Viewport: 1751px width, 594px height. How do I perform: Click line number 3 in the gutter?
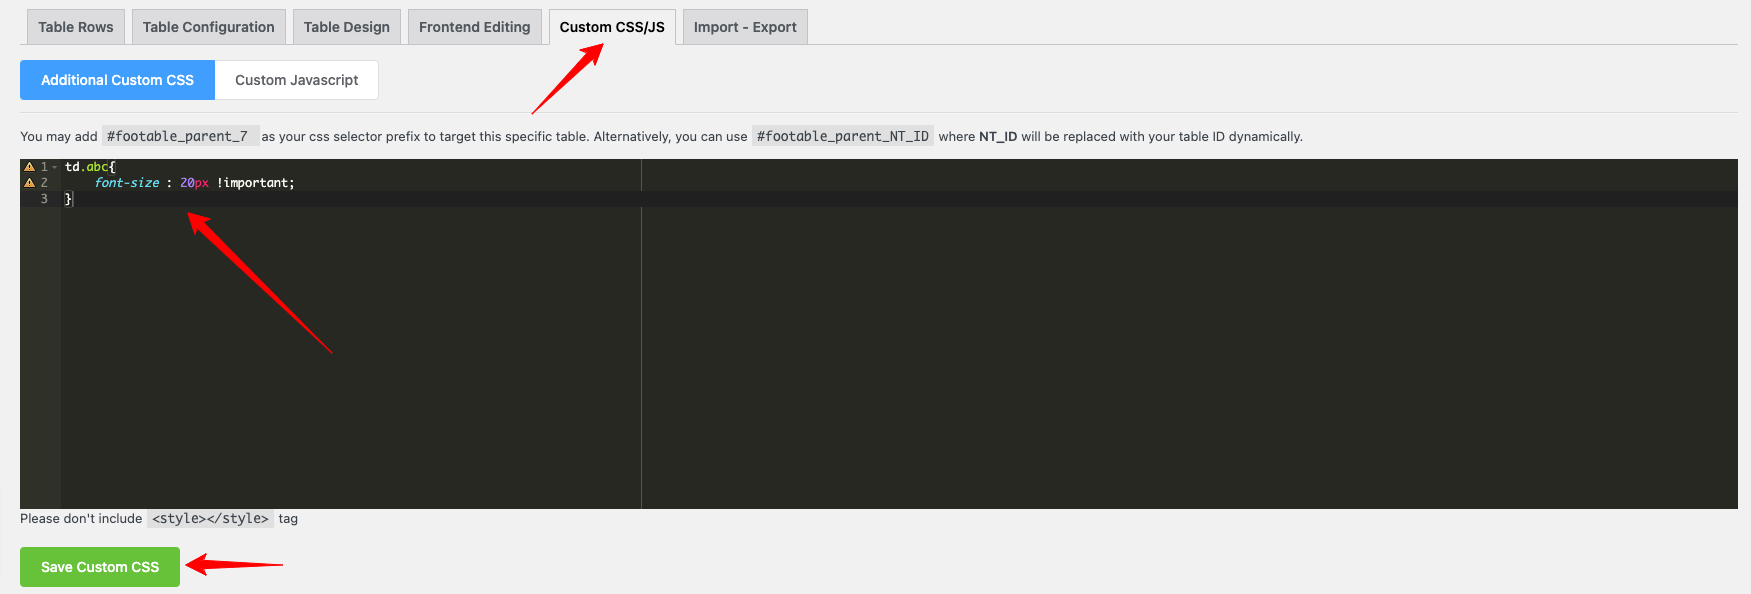coord(44,199)
